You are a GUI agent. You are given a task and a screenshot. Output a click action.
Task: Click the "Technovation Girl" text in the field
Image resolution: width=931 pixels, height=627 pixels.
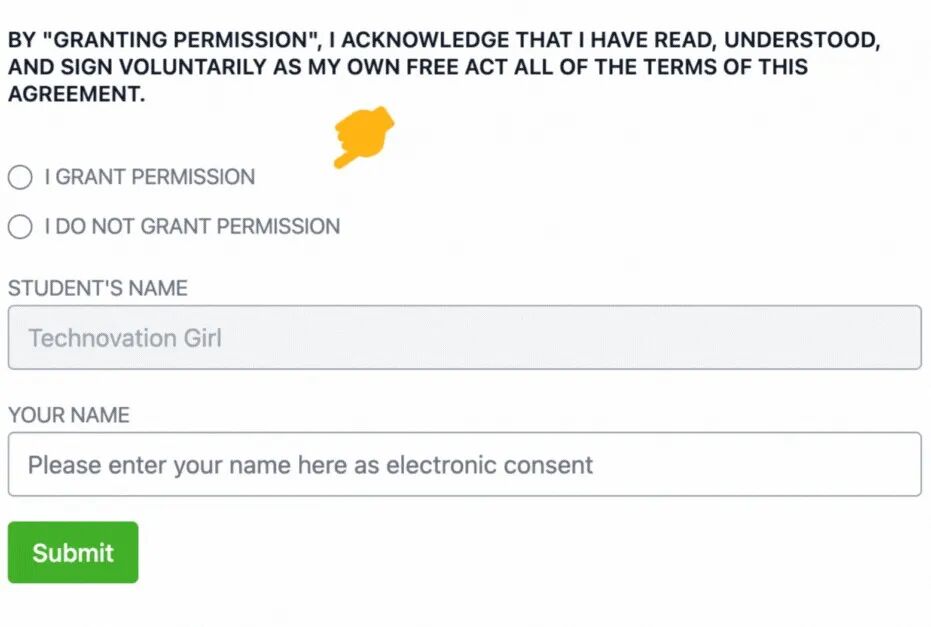point(125,338)
